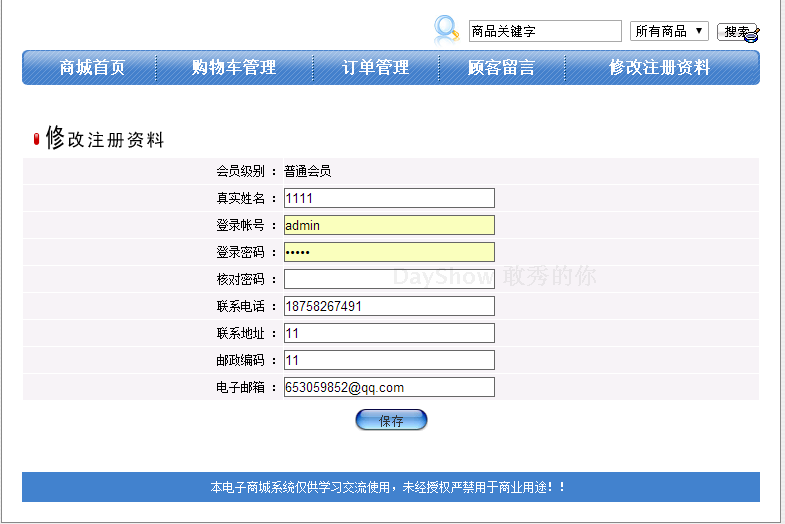Open 顾客留言 menu item
The height and width of the screenshot is (524, 785).
coord(501,67)
